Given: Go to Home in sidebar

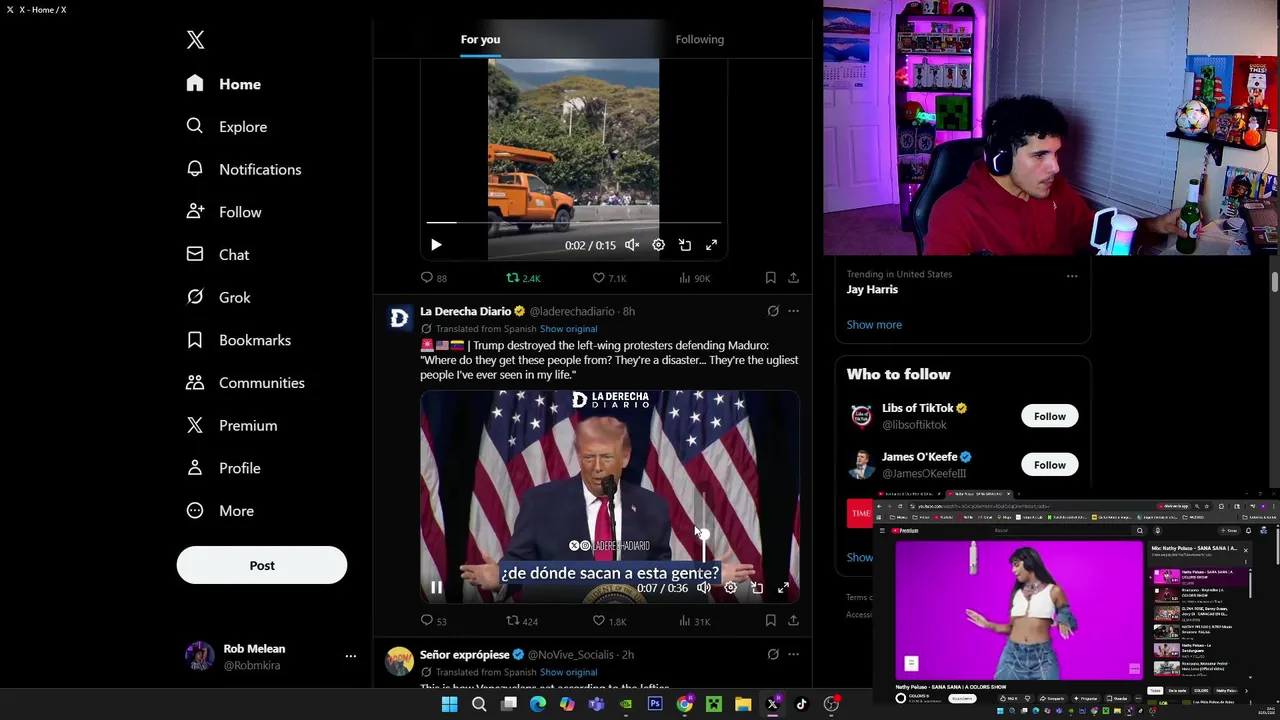Looking at the screenshot, I should pyautogui.click(x=224, y=84).
